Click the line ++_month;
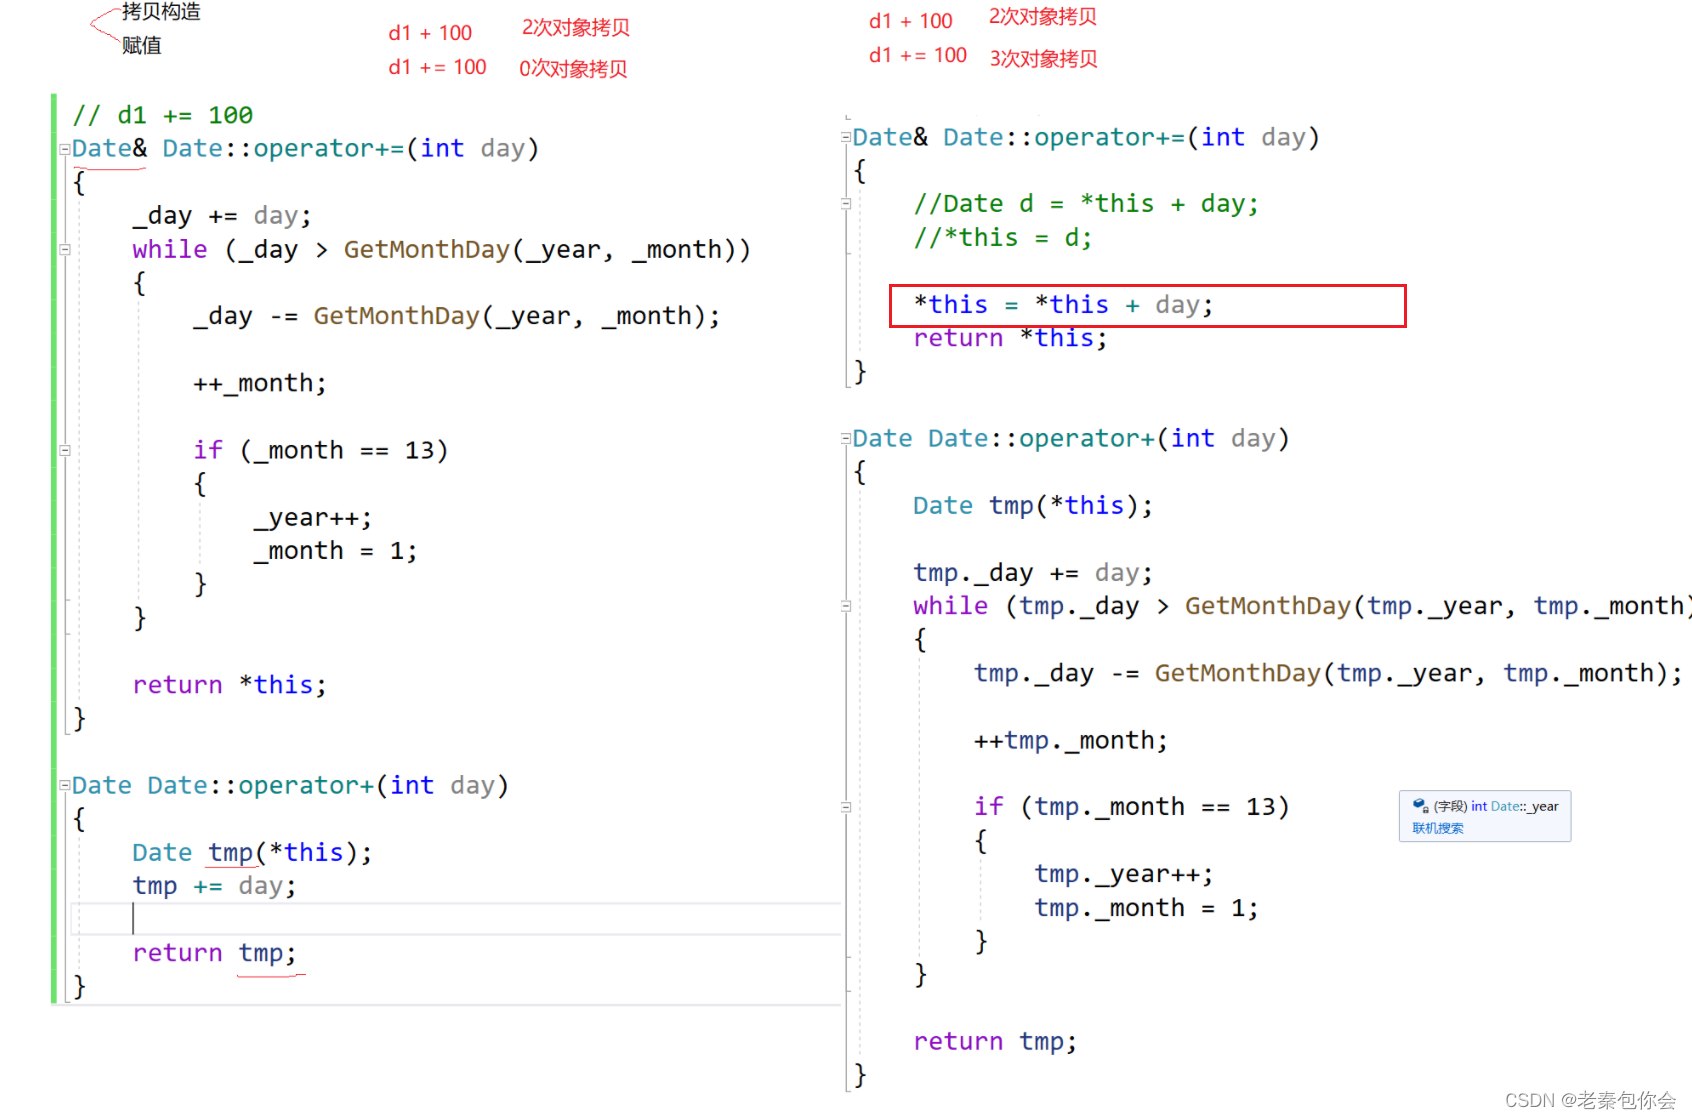1692x1119 pixels. [260, 384]
